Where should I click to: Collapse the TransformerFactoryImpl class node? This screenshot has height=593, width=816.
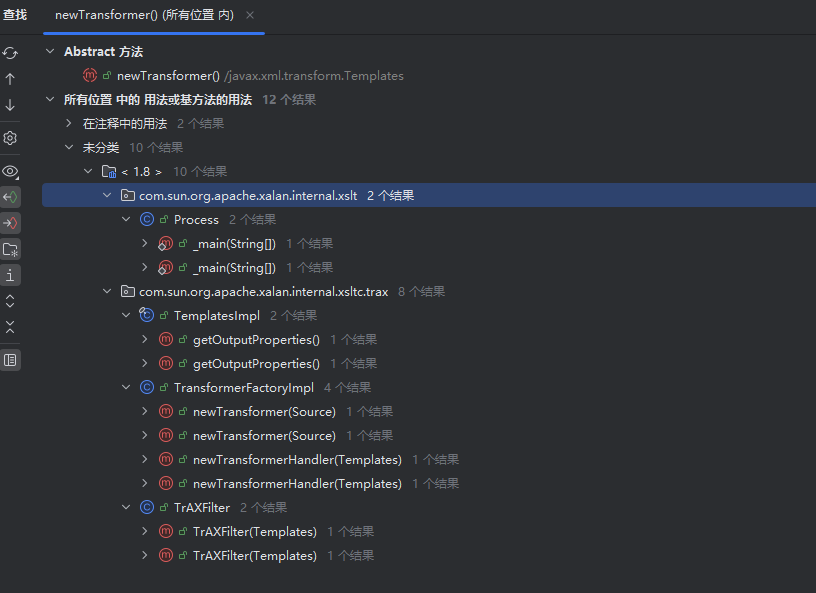pyautogui.click(x=126, y=387)
